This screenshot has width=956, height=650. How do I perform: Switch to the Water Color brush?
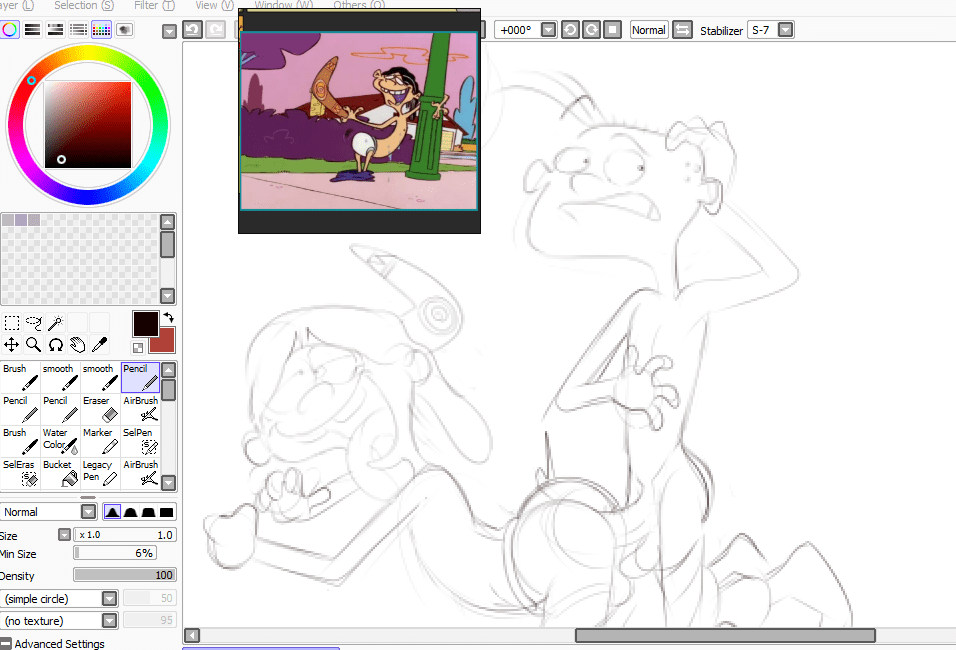[x=60, y=440]
